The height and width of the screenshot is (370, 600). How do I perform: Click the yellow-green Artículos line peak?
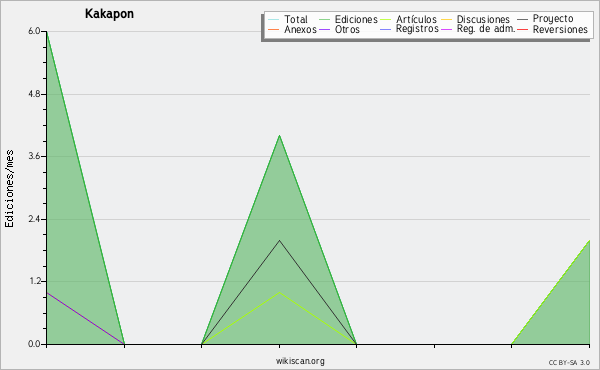pos(280,293)
